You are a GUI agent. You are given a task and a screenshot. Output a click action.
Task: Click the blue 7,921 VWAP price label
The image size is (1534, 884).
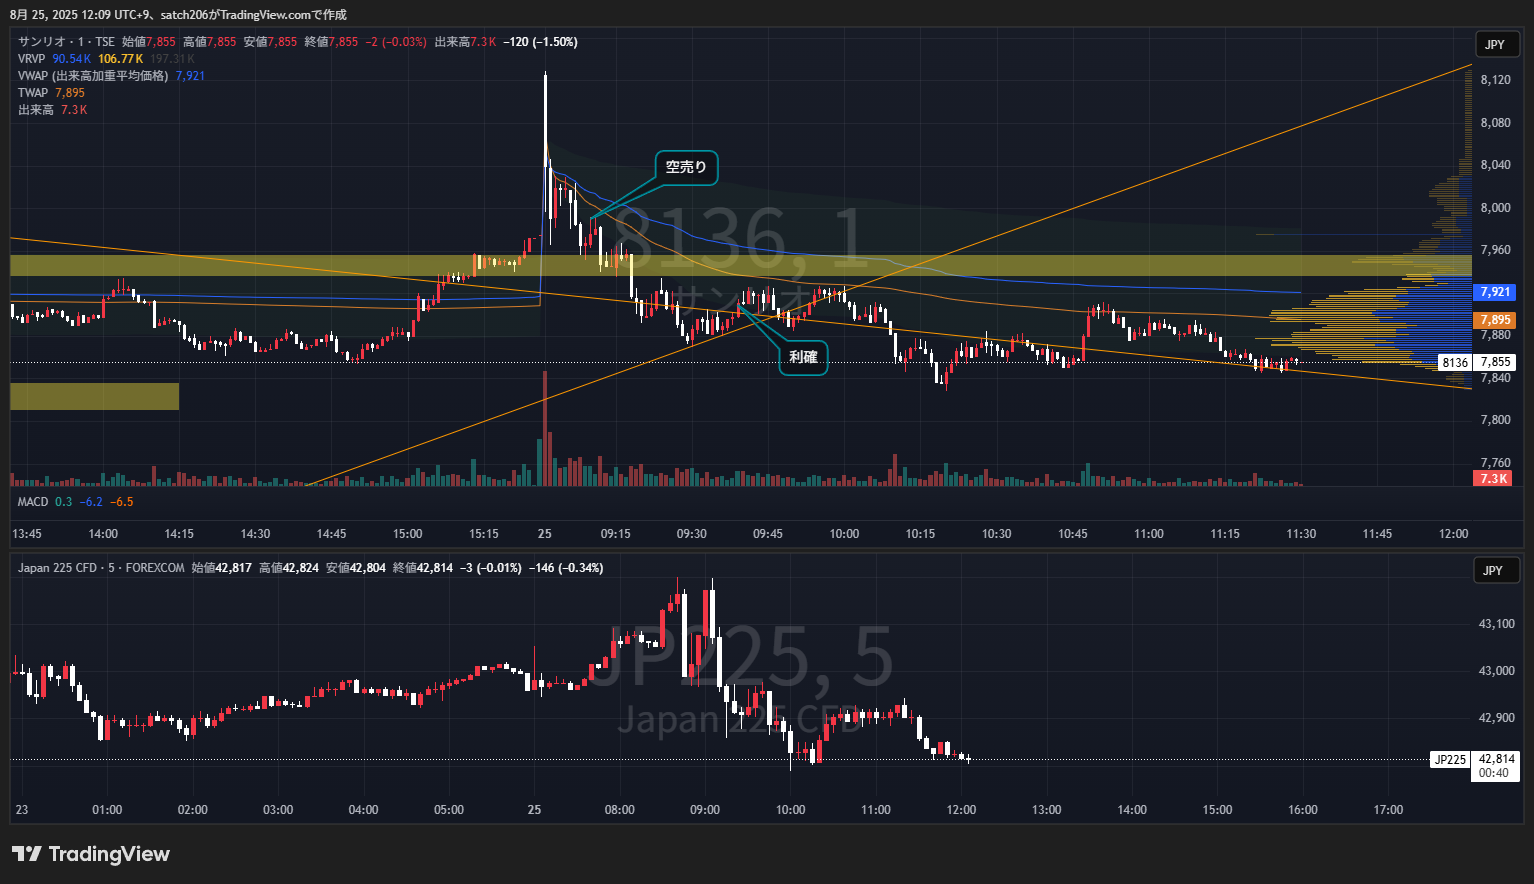1495,292
